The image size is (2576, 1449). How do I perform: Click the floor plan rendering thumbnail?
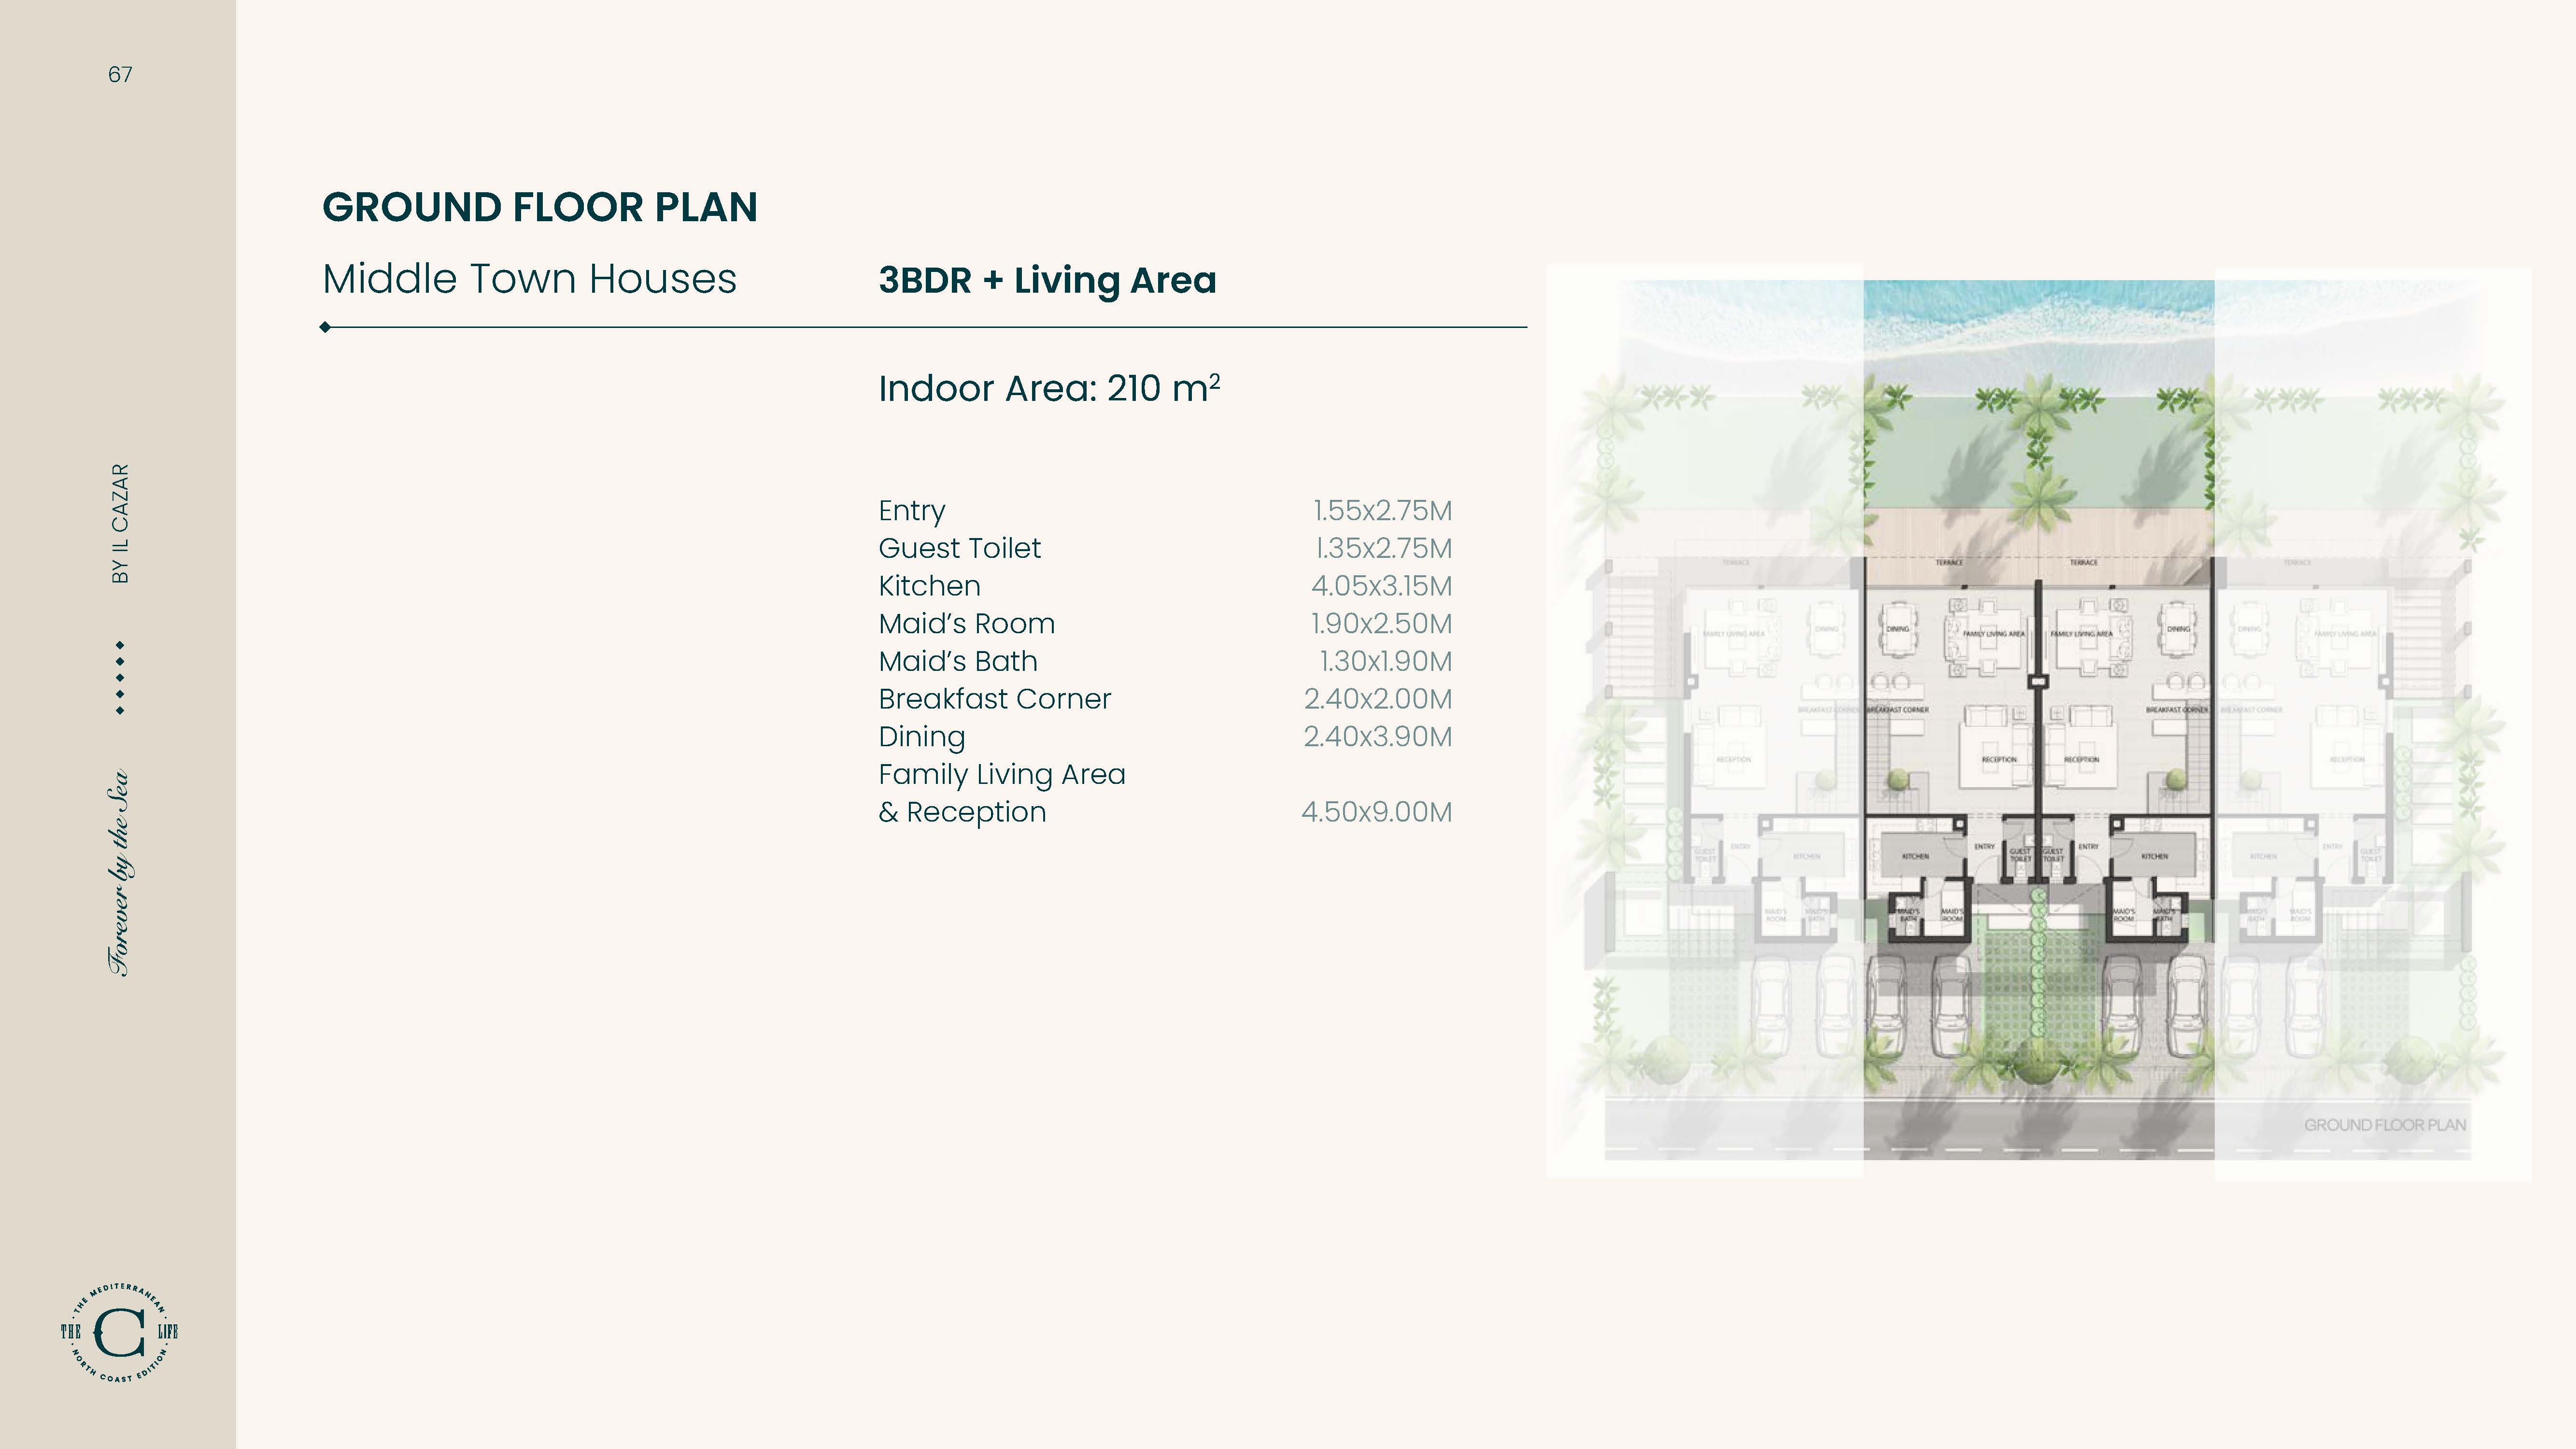(x=2038, y=721)
